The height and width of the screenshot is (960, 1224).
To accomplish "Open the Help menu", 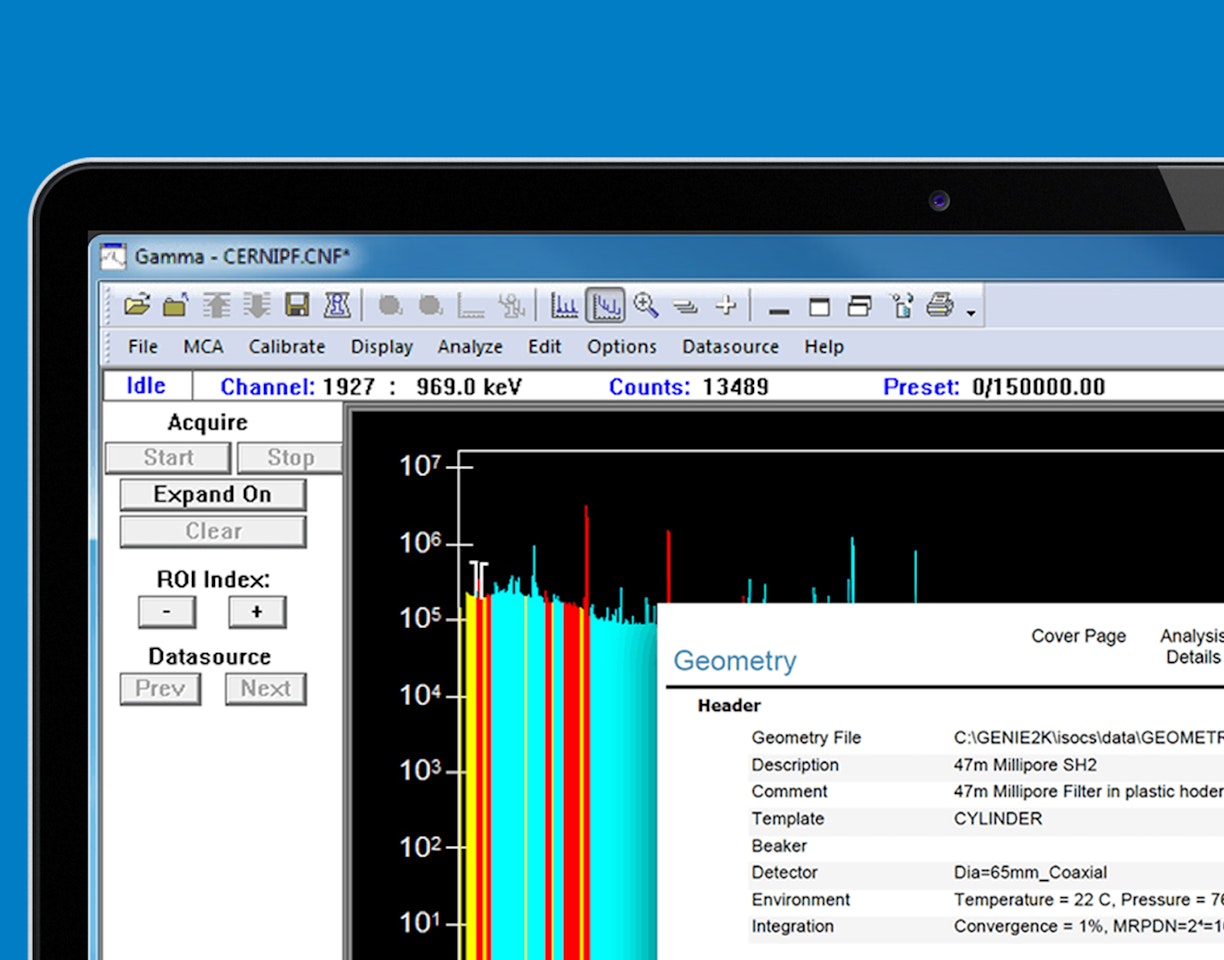I will (824, 347).
